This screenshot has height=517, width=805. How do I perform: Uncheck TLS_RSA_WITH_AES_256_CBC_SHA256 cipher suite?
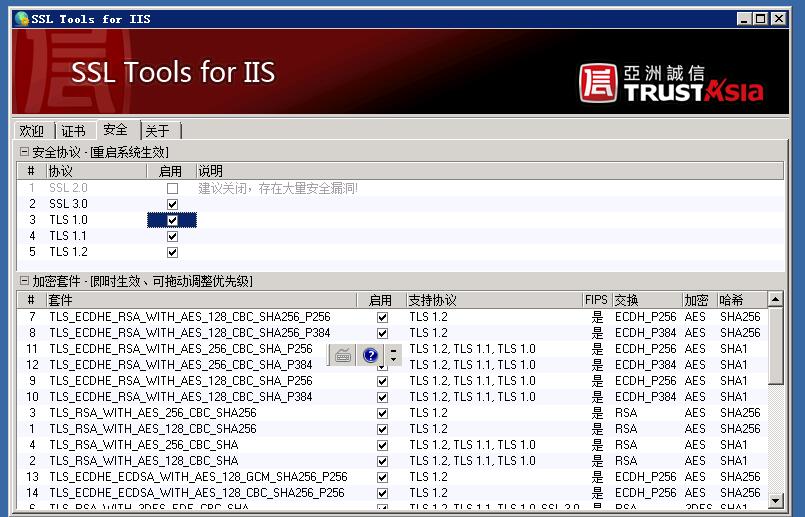click(382, 413)
